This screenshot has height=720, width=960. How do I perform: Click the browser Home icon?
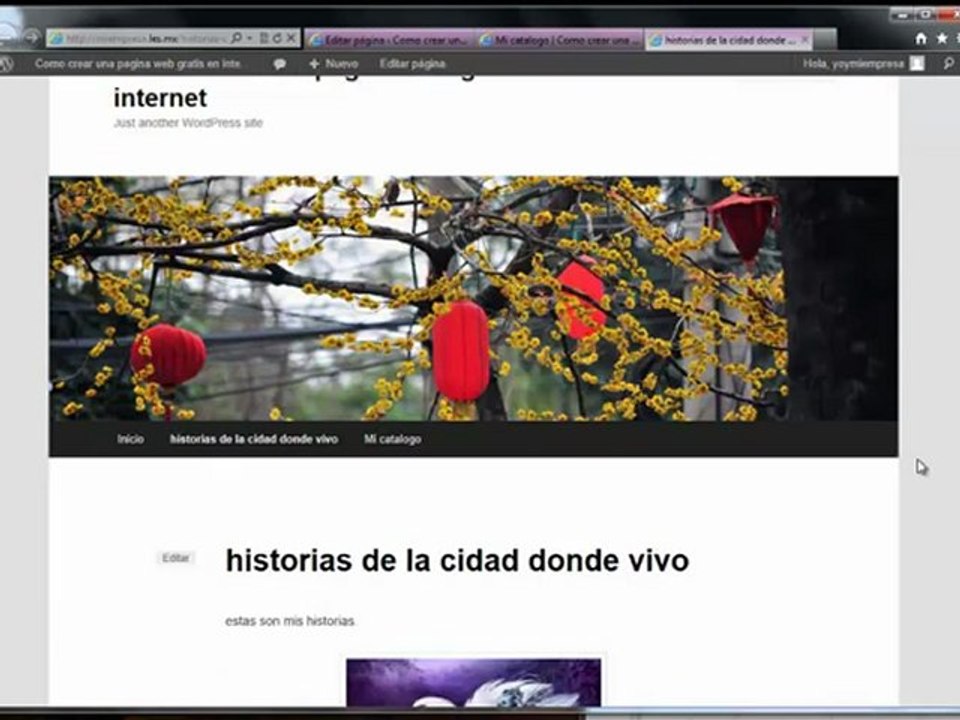(x=921, y=39)
